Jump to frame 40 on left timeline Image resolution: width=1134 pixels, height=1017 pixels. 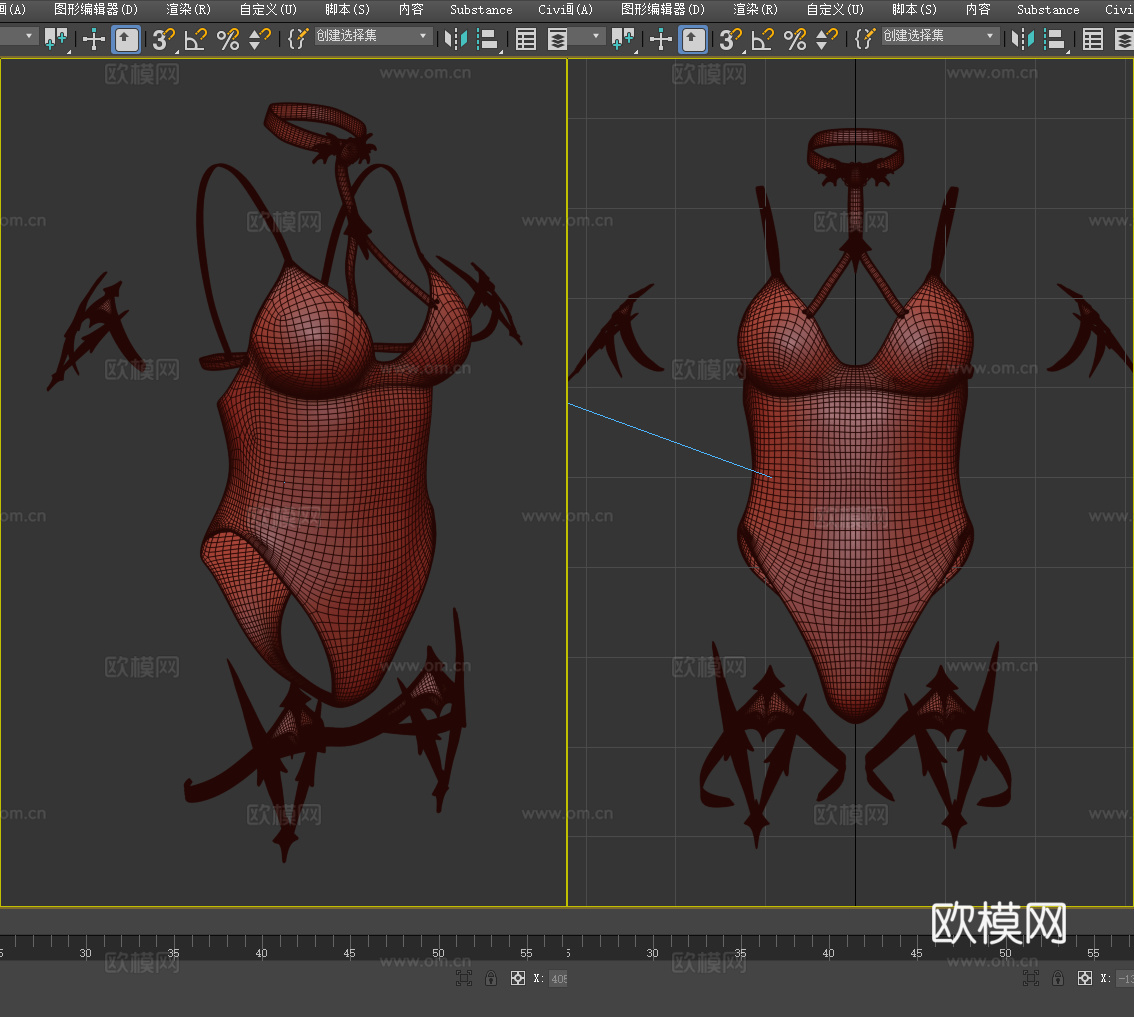pos(262,953)
